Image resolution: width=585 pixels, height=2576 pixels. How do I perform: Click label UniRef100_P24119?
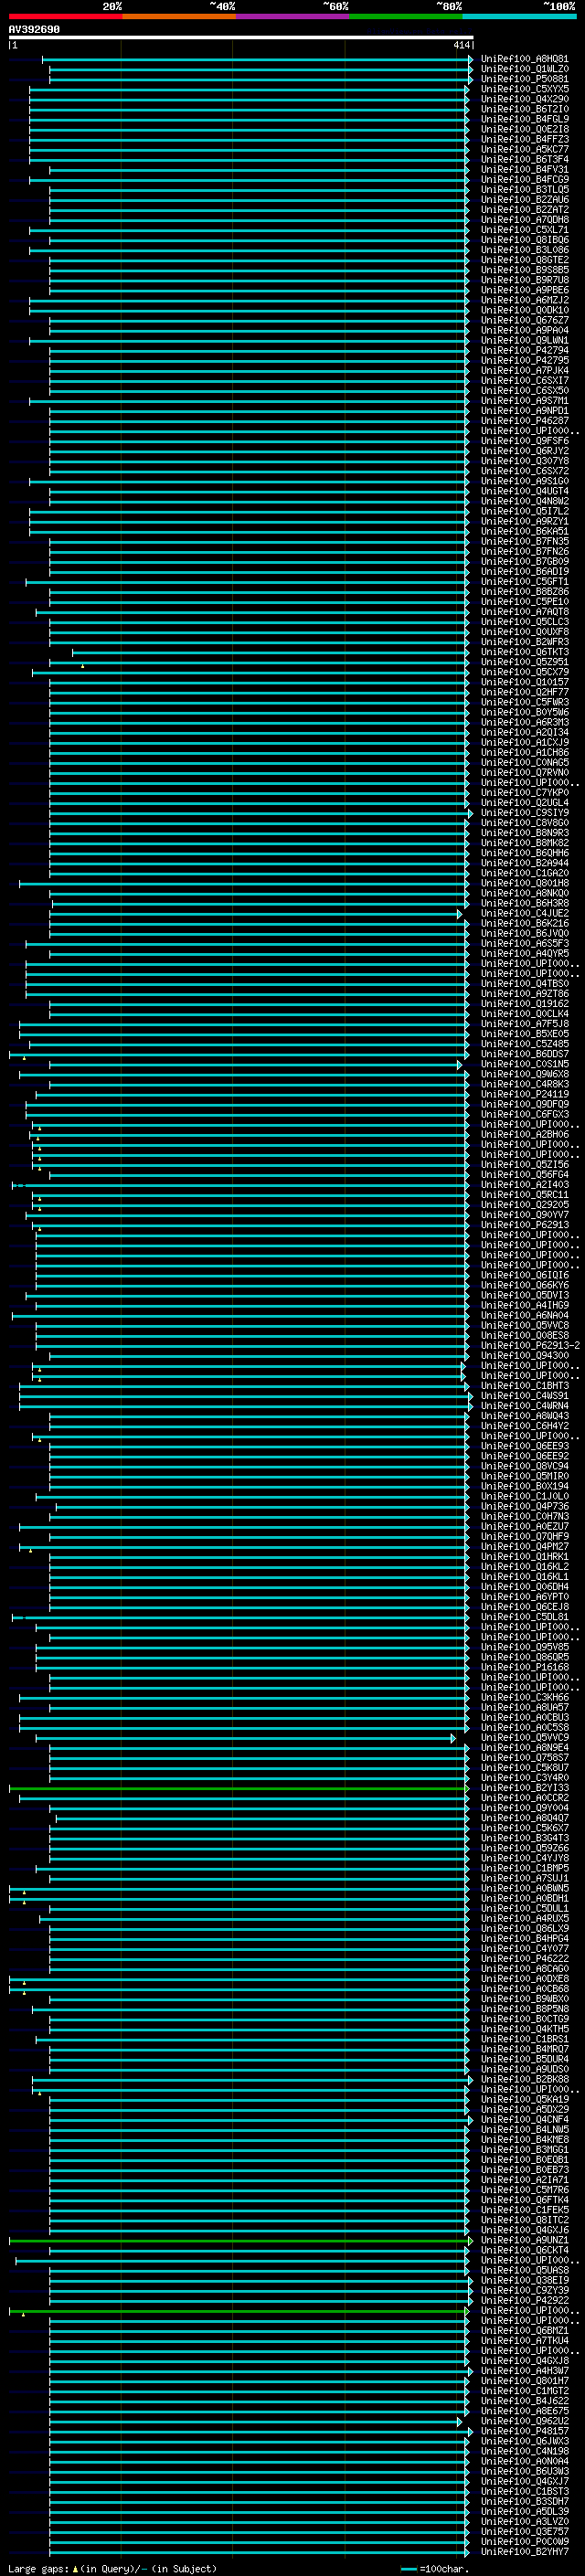click(x=524, y=1094)
